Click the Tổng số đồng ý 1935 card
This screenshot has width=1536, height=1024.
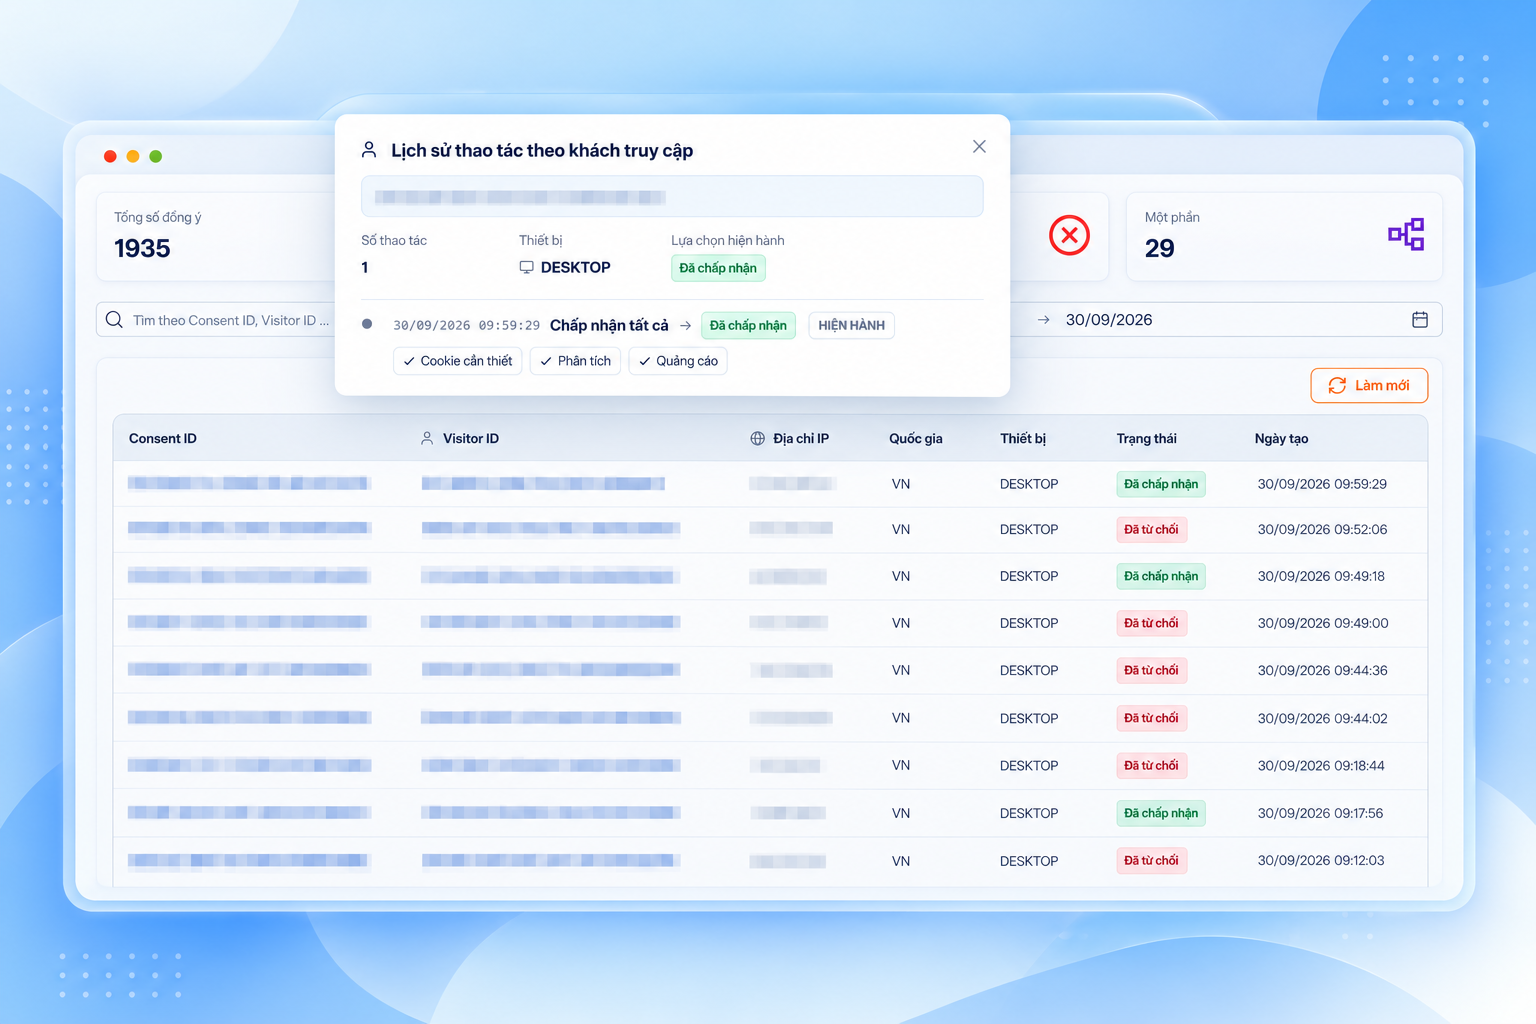coord(216,237)
